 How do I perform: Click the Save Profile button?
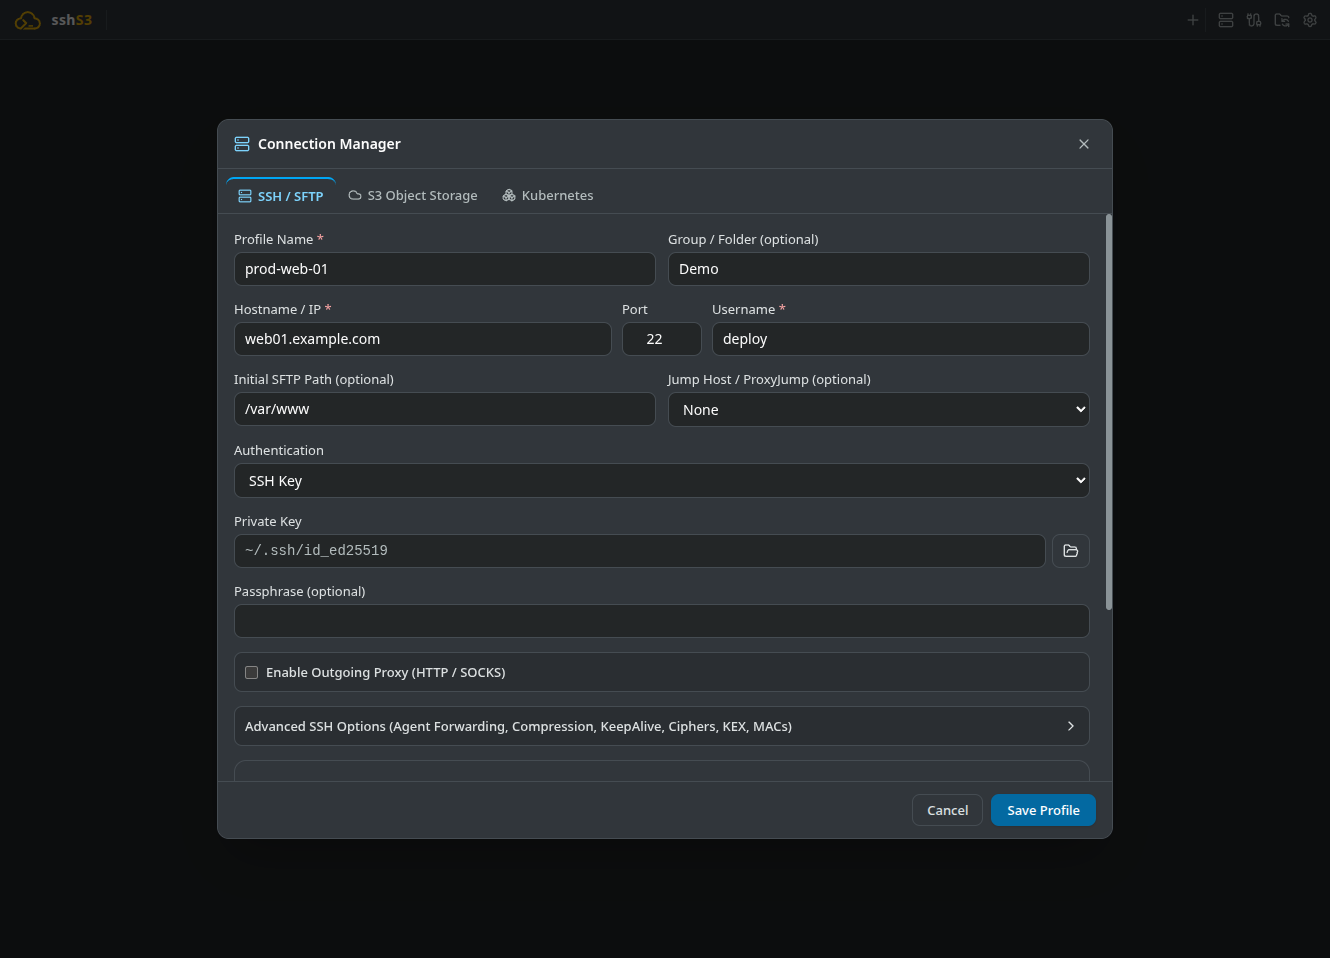point(1043,810)
